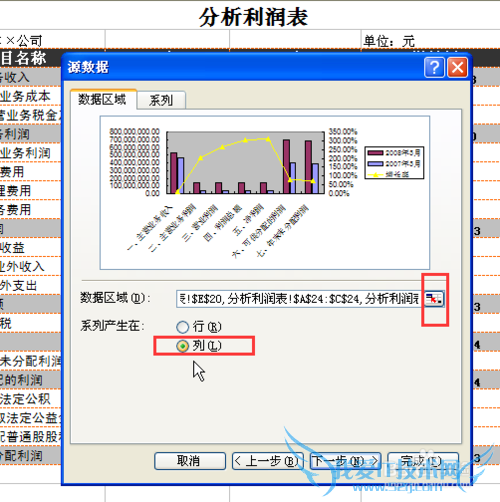Screen dimensions: 500x502
Task: Click the 取消 button
Action: (190, 461)
